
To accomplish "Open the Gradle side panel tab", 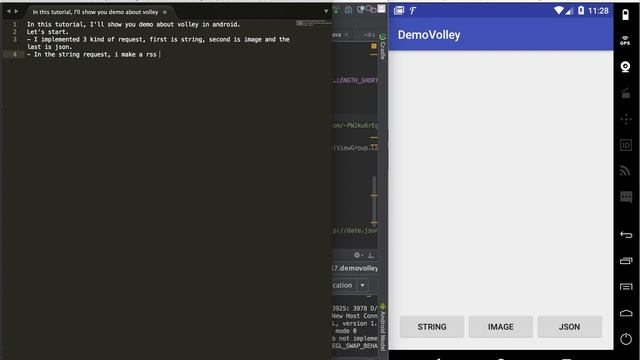I will 382,47.
